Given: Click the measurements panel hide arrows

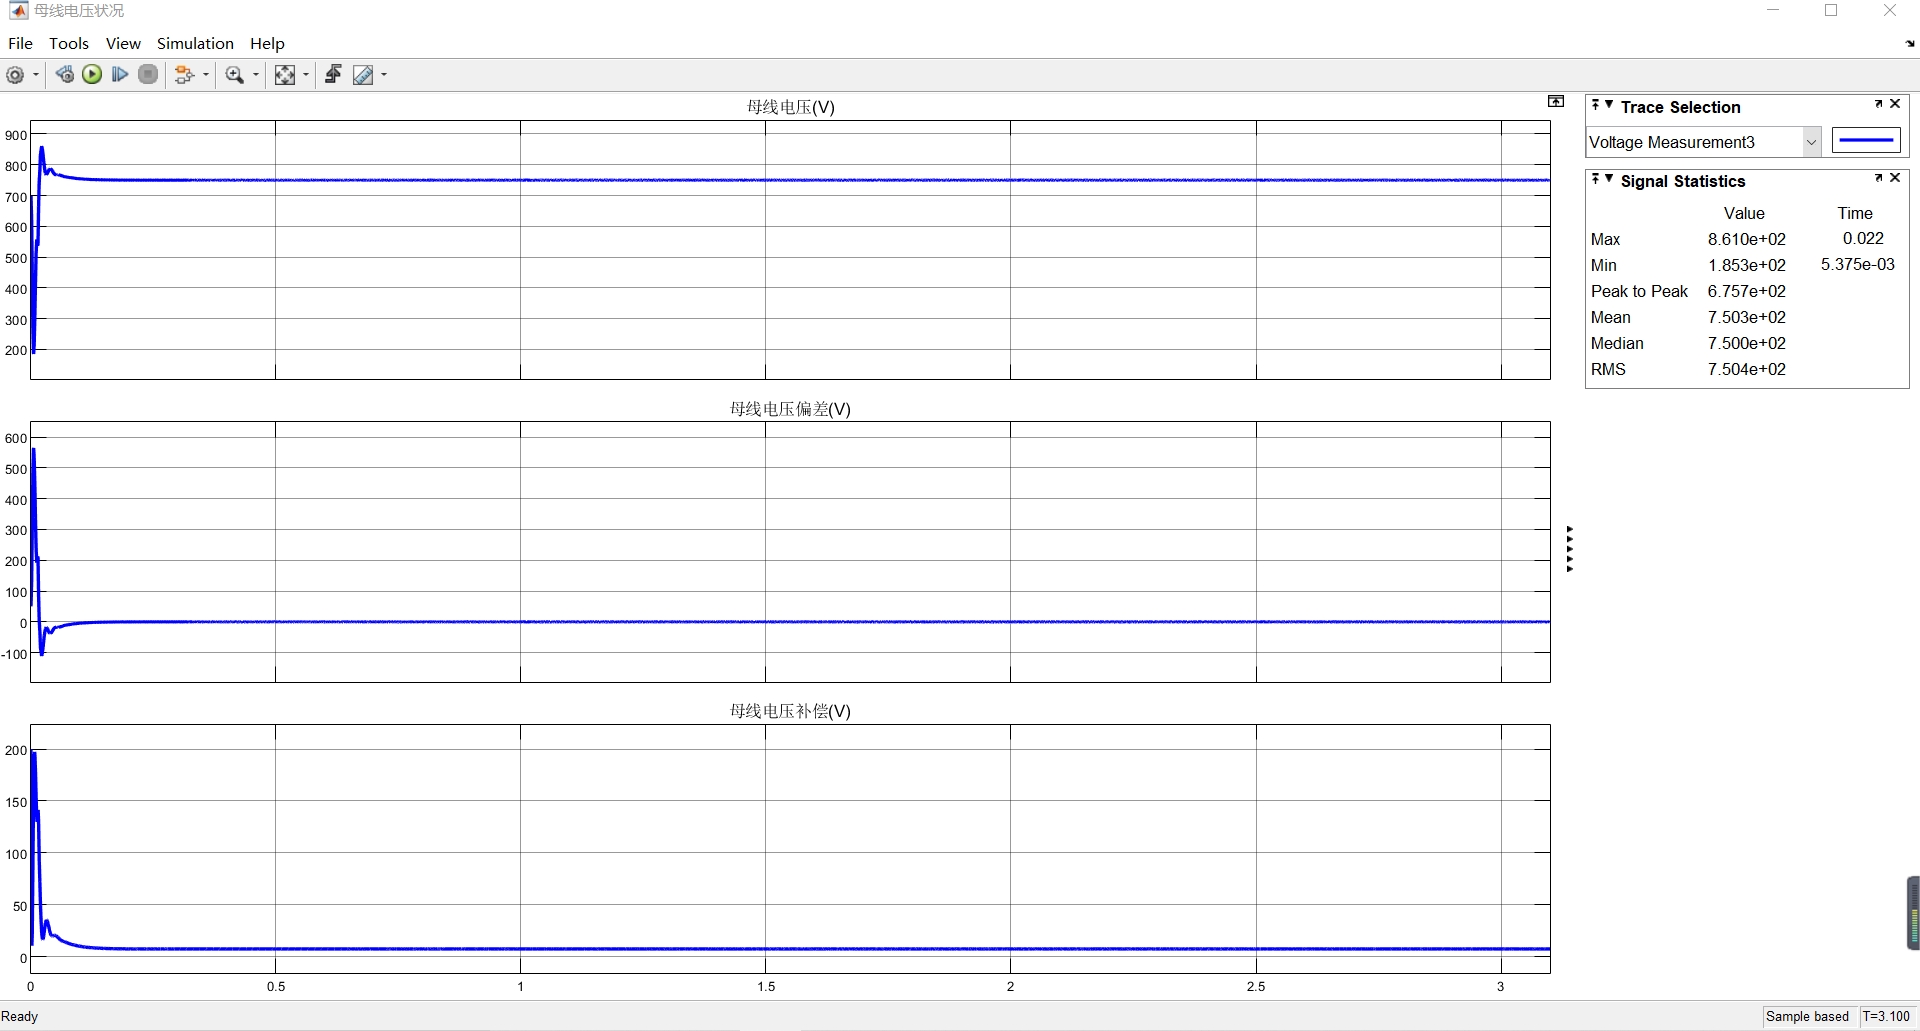Looking at the screenshot, I should coord(1570,549).
